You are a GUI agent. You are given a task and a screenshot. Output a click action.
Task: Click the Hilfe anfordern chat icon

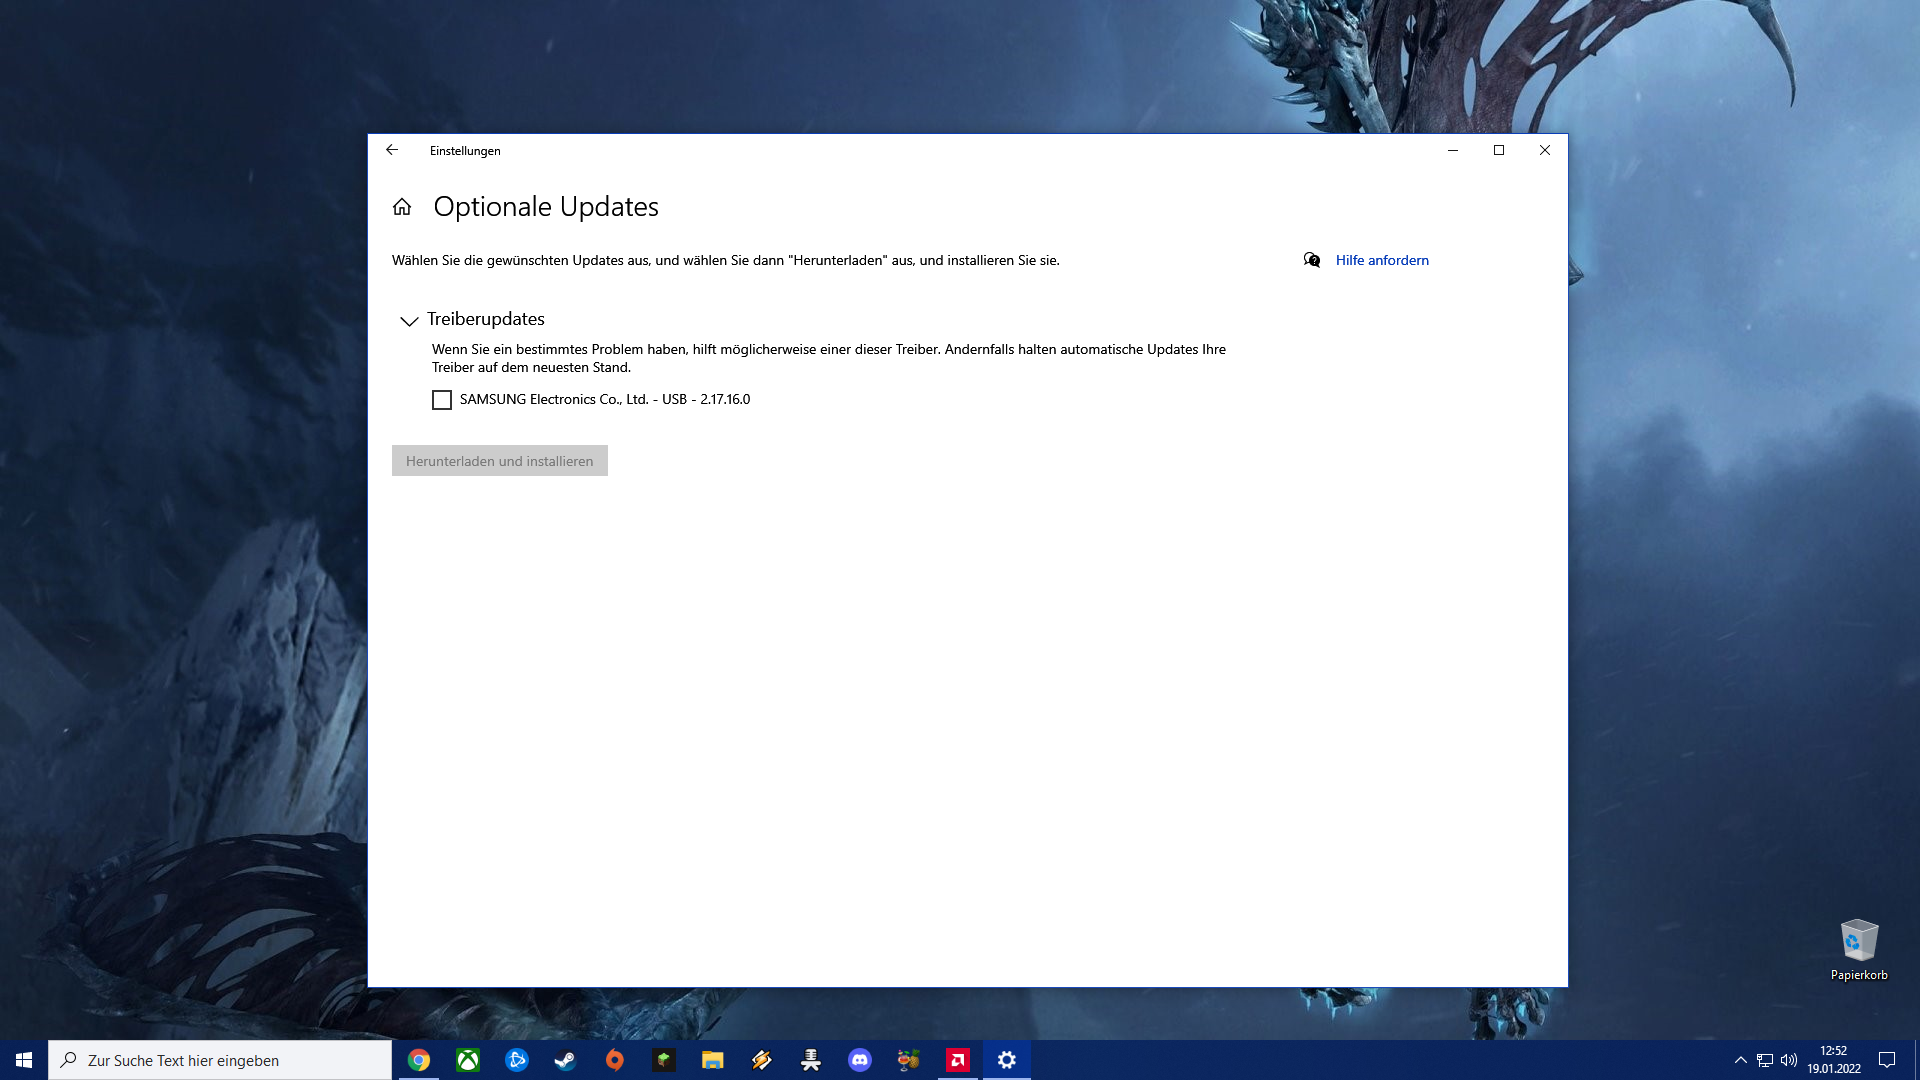(x=1312, y=260)
